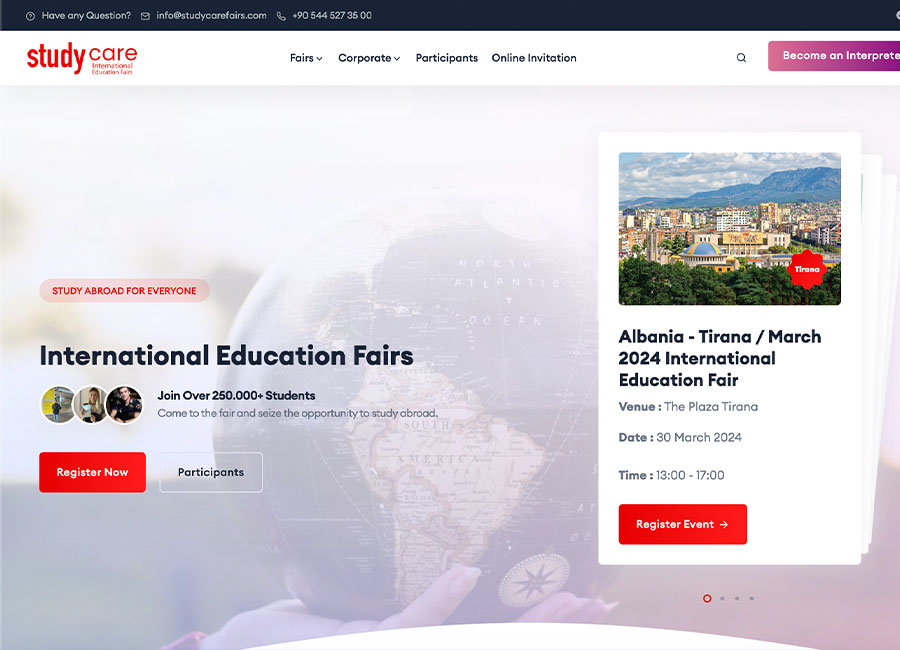This screenshot has width=900, height=650.
Task: Click the question mark help icon
Action: click(30, 16)
